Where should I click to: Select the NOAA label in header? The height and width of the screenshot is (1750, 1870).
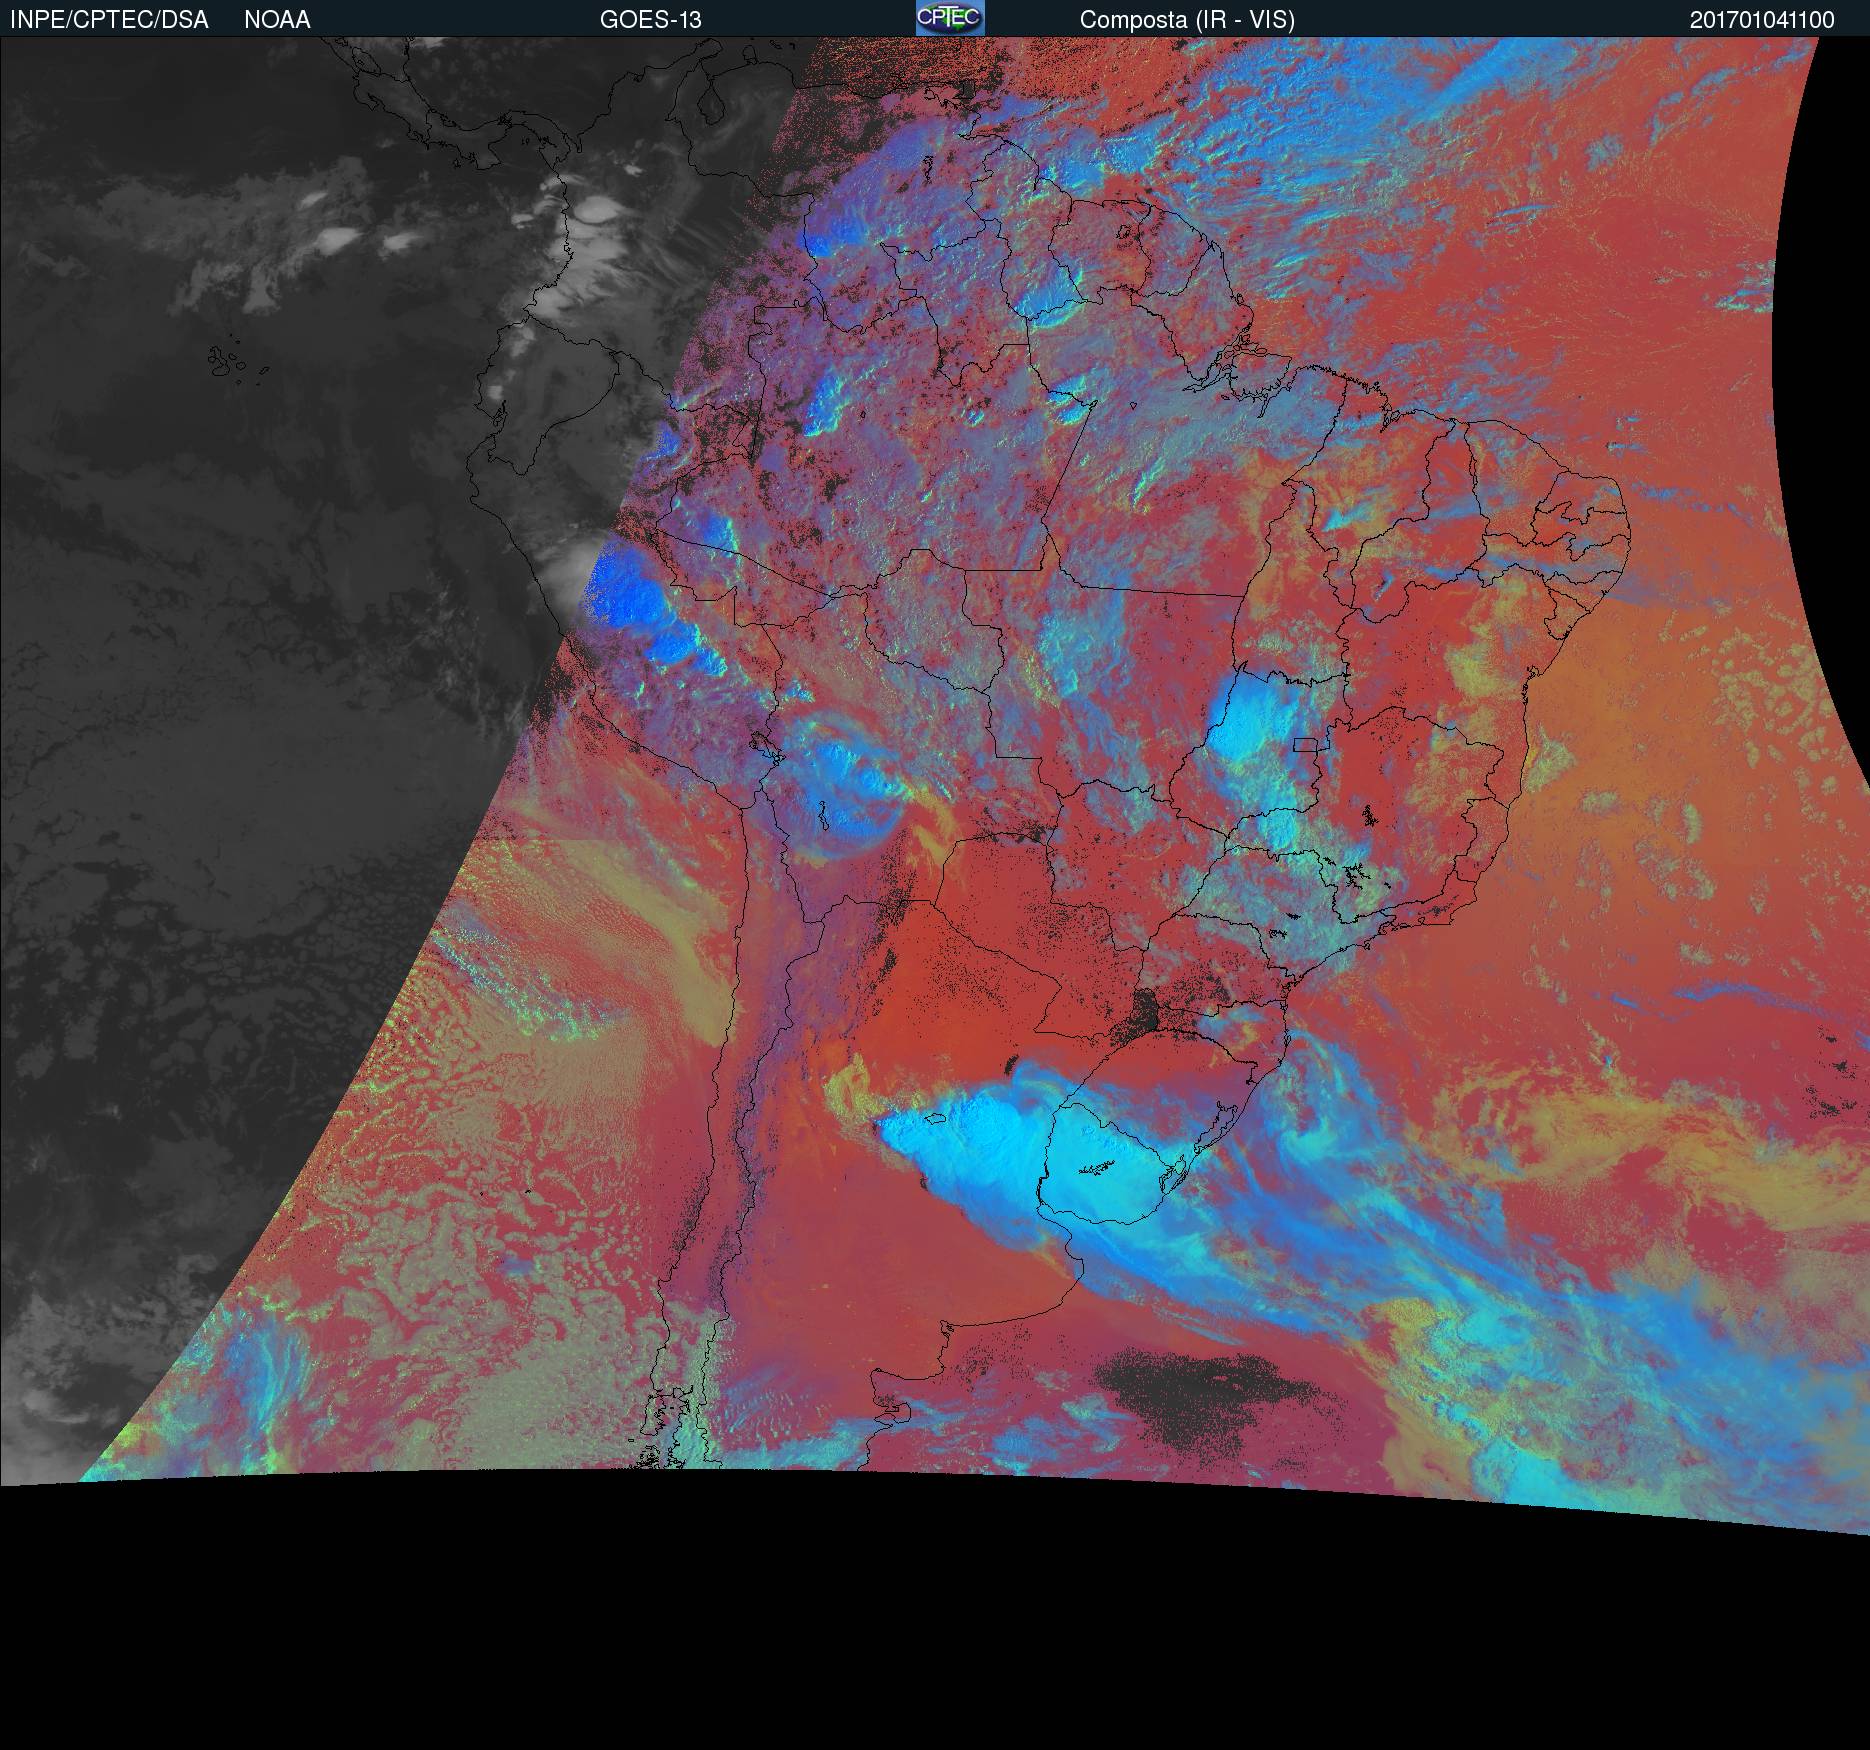(x=277, y=20)
